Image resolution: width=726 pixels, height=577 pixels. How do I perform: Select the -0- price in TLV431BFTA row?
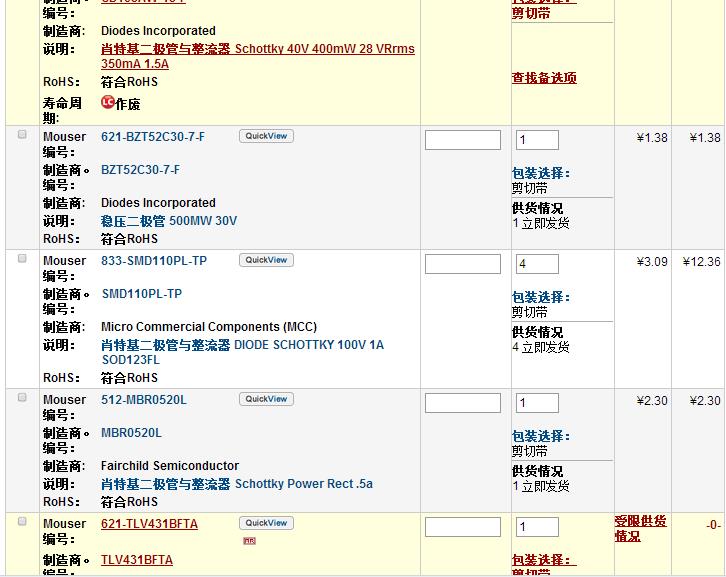pos(713,525)
